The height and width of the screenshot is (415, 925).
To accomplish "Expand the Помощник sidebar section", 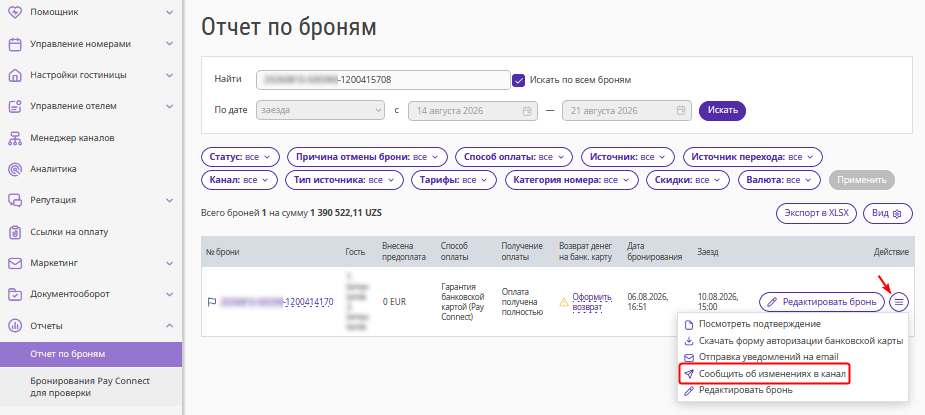I will [x=170, y=12].
